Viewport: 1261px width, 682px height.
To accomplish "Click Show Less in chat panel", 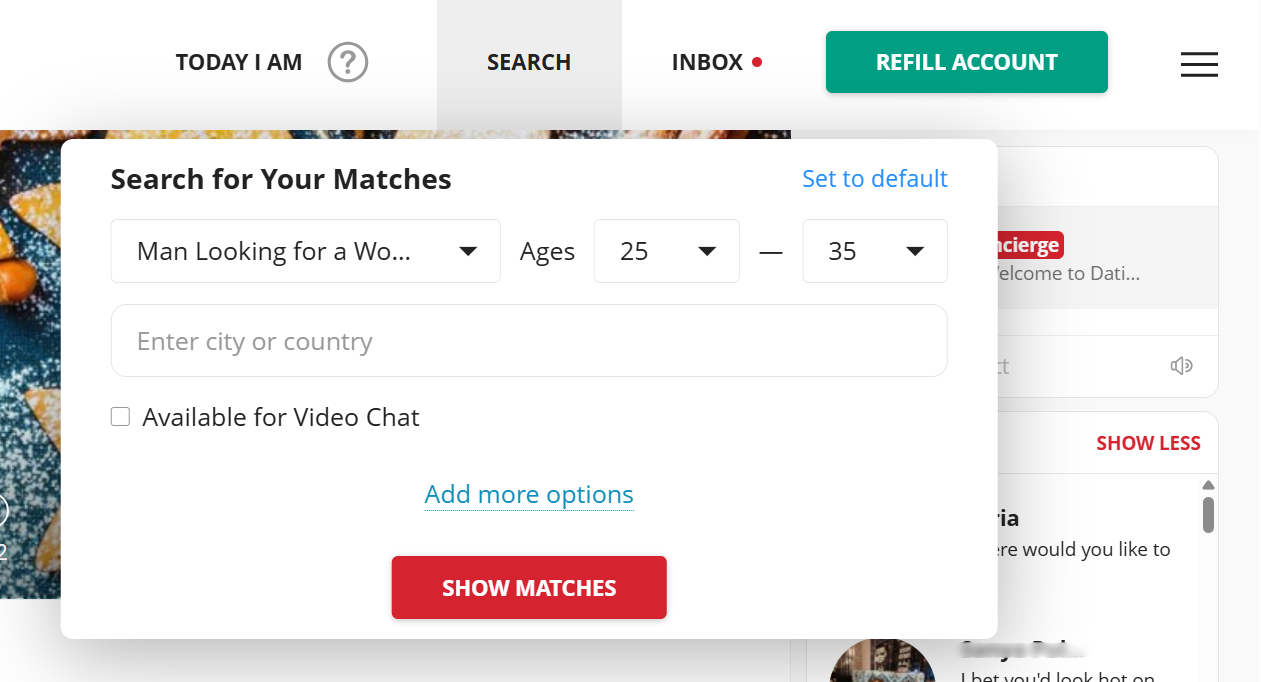I will point(1148,443).
